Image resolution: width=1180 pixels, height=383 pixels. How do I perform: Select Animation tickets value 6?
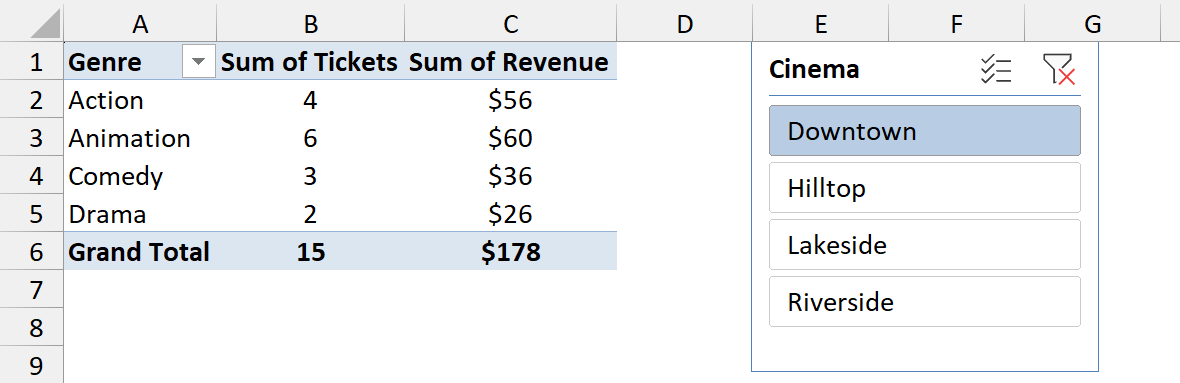click(311, 138)
